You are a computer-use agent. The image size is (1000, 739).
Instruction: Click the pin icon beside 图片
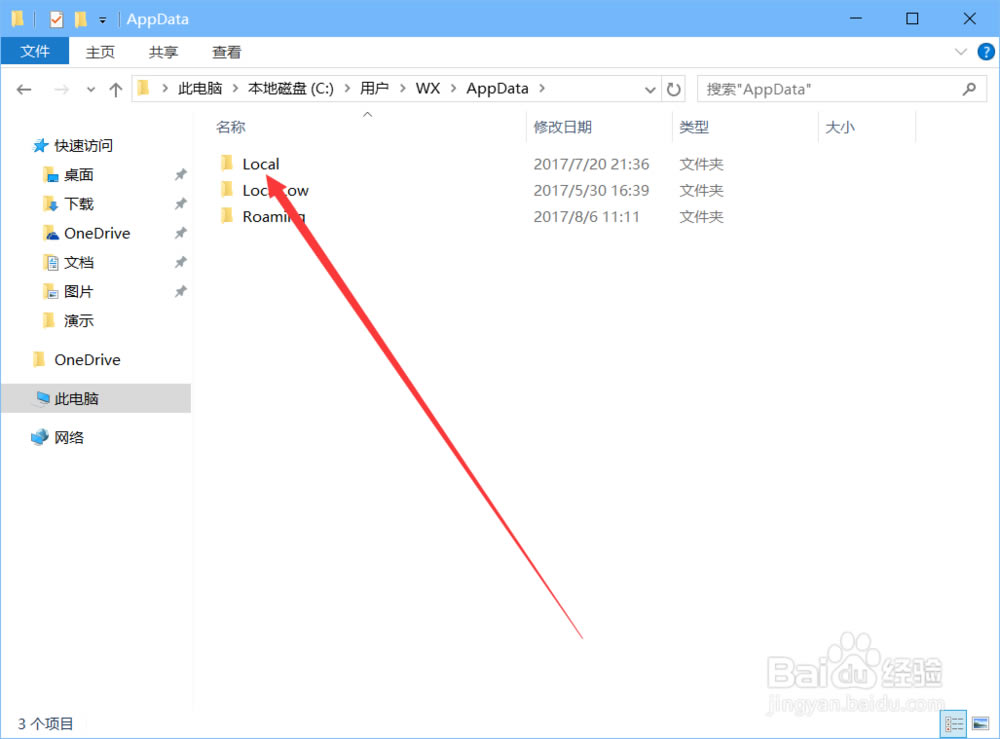(180, 291)
